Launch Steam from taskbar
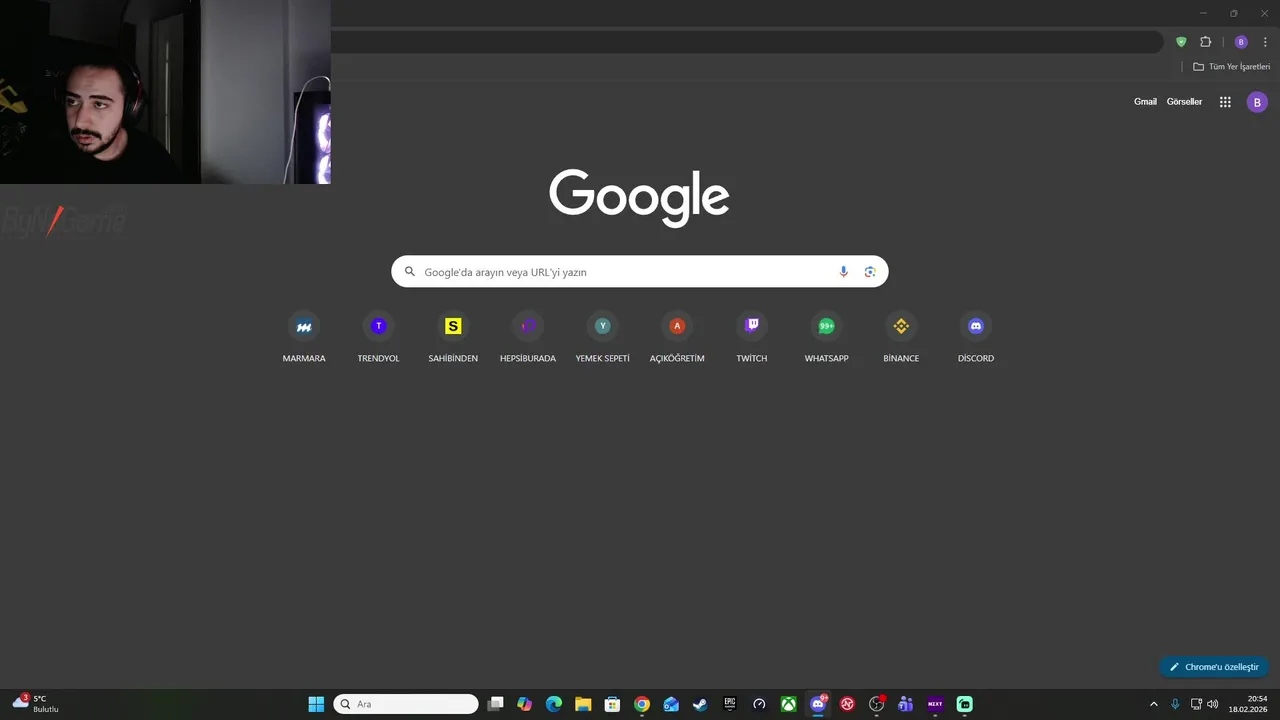The image size is (1280, 720). pos(700,704)
